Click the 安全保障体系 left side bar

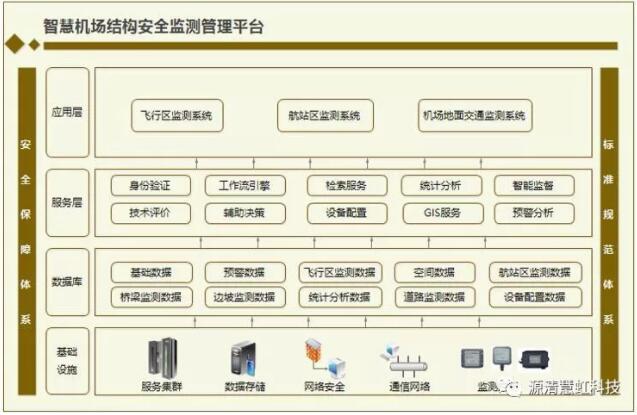pos(26,232)
